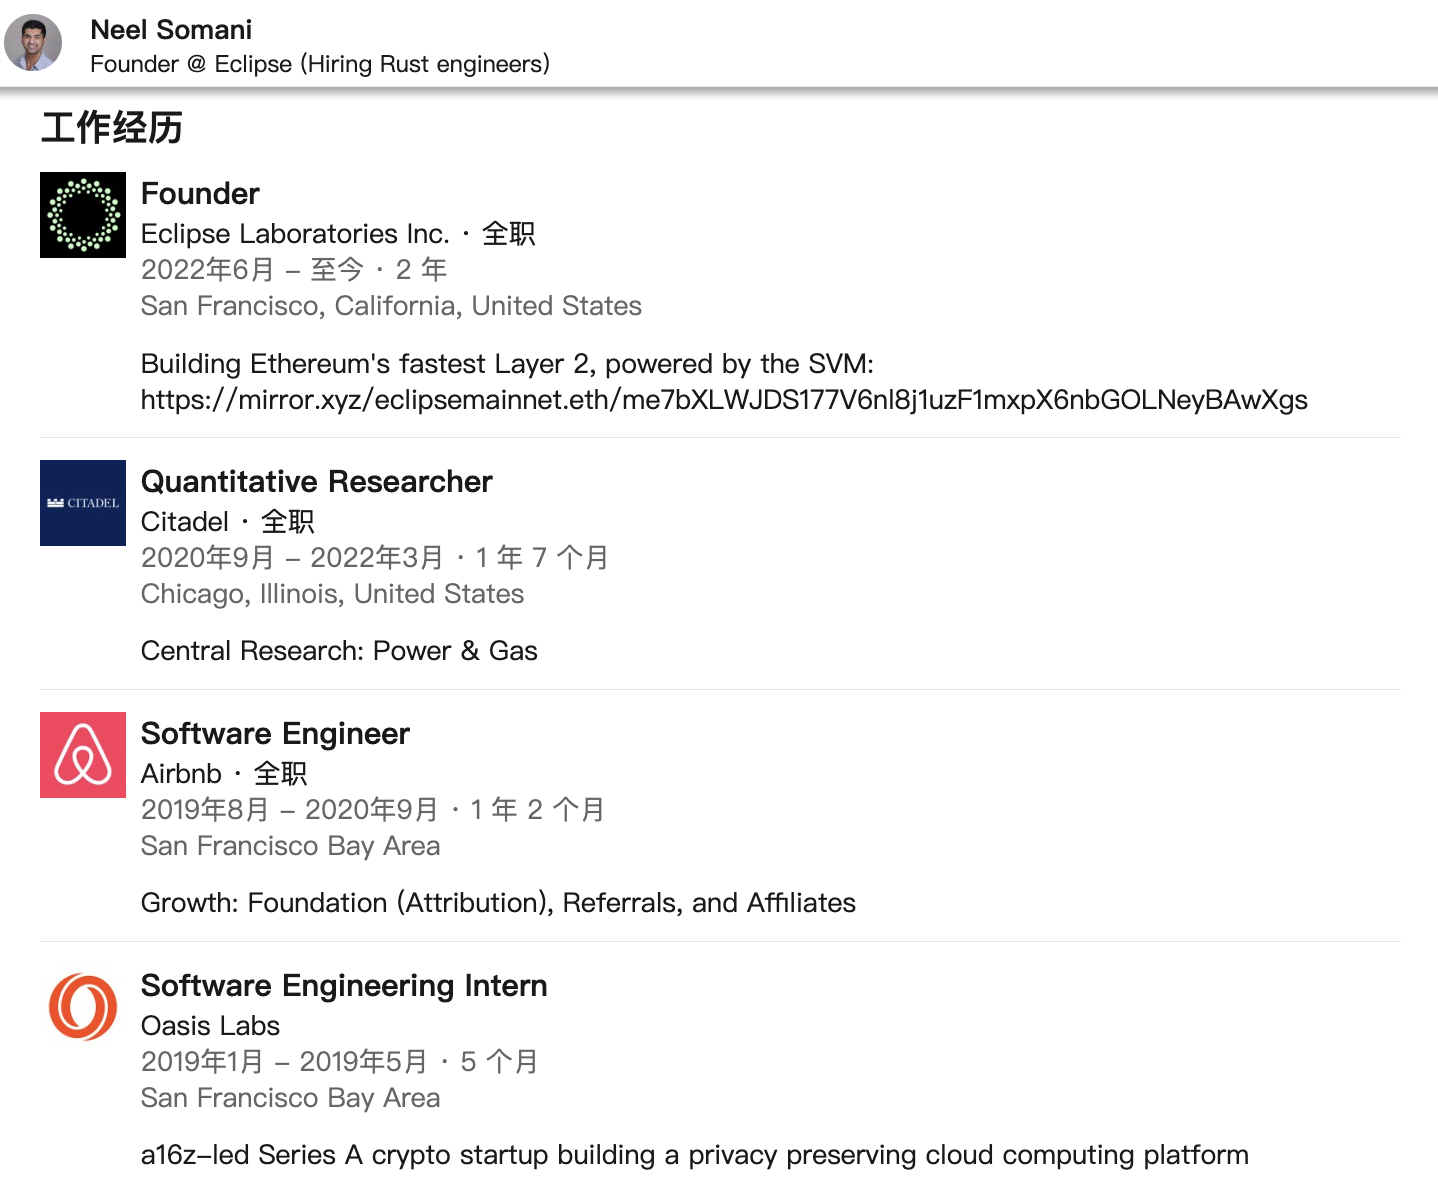This screenshot has width=1438, height=1188.
Task: Click the Software Engineer title at Airbnb
Action: tap(275, 733)
